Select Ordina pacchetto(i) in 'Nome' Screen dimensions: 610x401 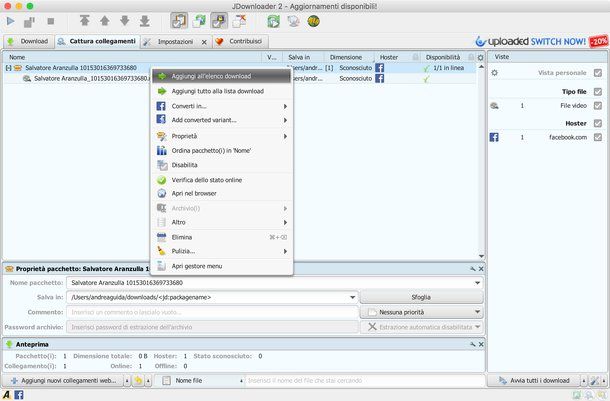(222, 151)
